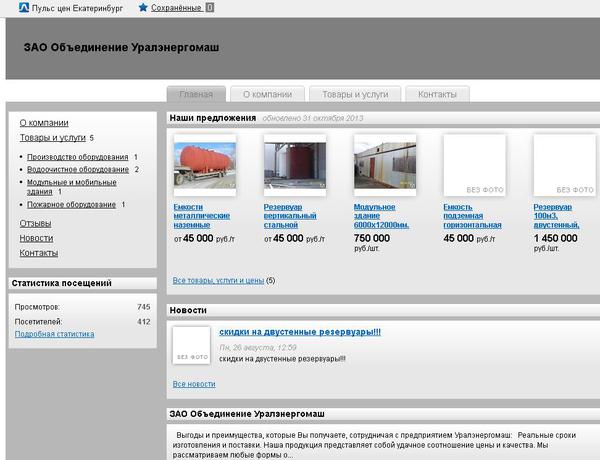Open Отзывы in the sidebar
The image size is (600, 460).
(x=36, y=223)
